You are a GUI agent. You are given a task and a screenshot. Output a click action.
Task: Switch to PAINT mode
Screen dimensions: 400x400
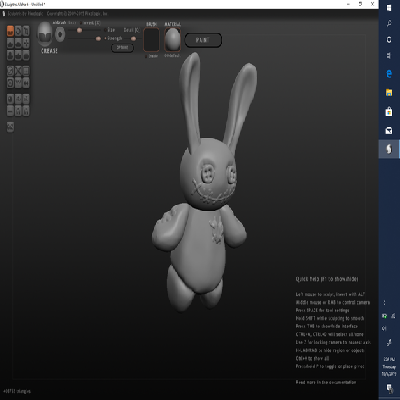pos(203,40)
